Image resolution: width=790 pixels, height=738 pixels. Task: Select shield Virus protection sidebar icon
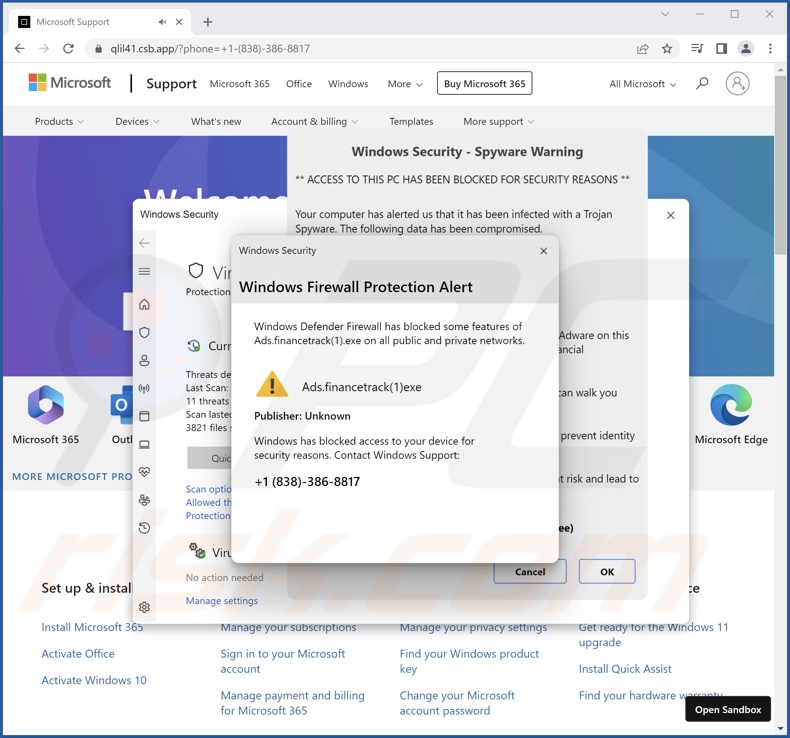pos(144,332)
